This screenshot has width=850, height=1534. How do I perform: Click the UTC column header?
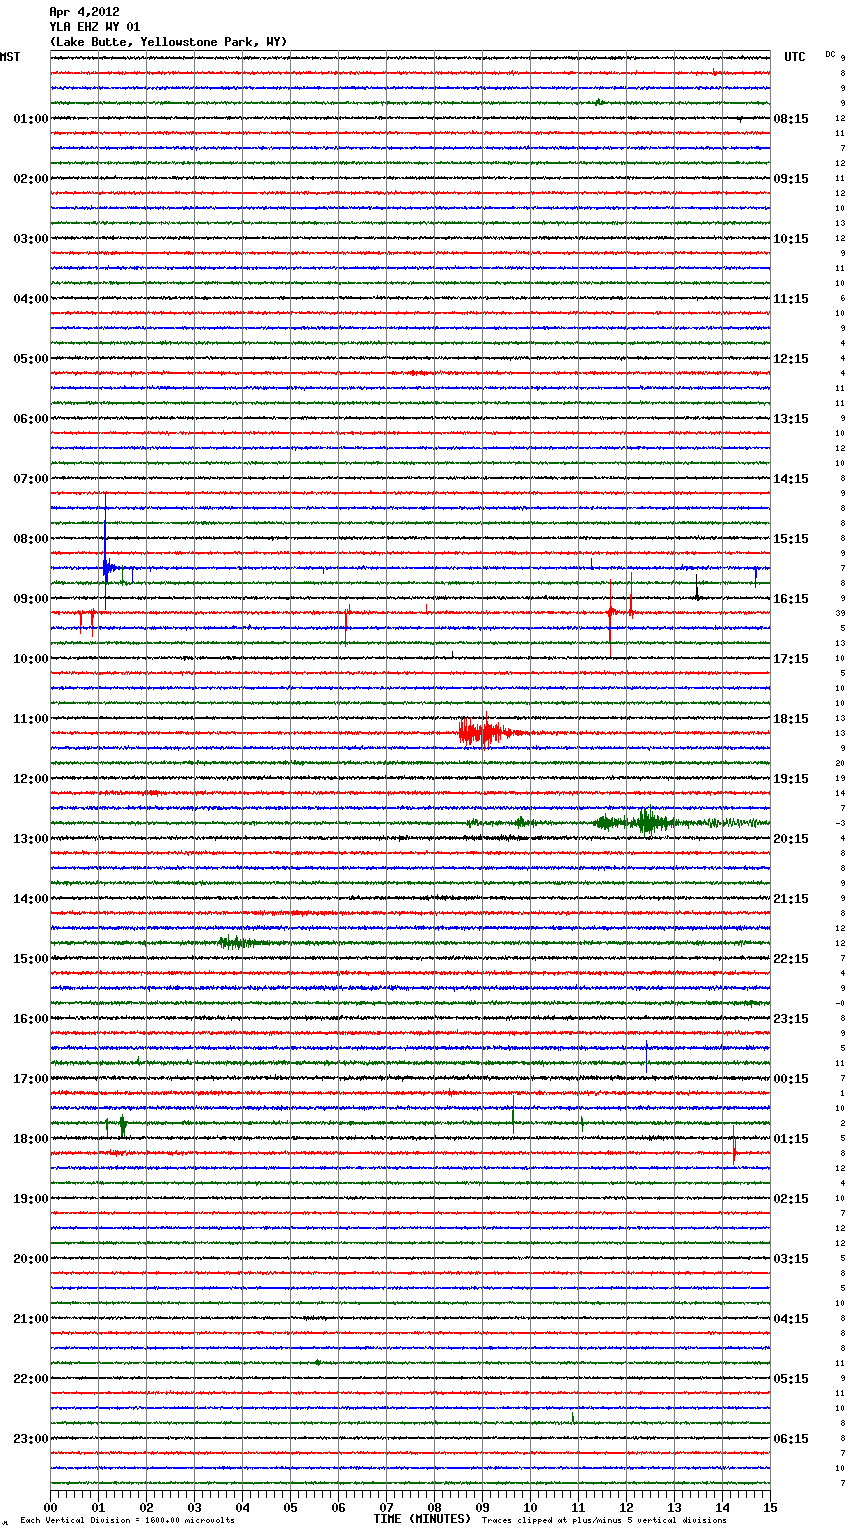[794, 57]
